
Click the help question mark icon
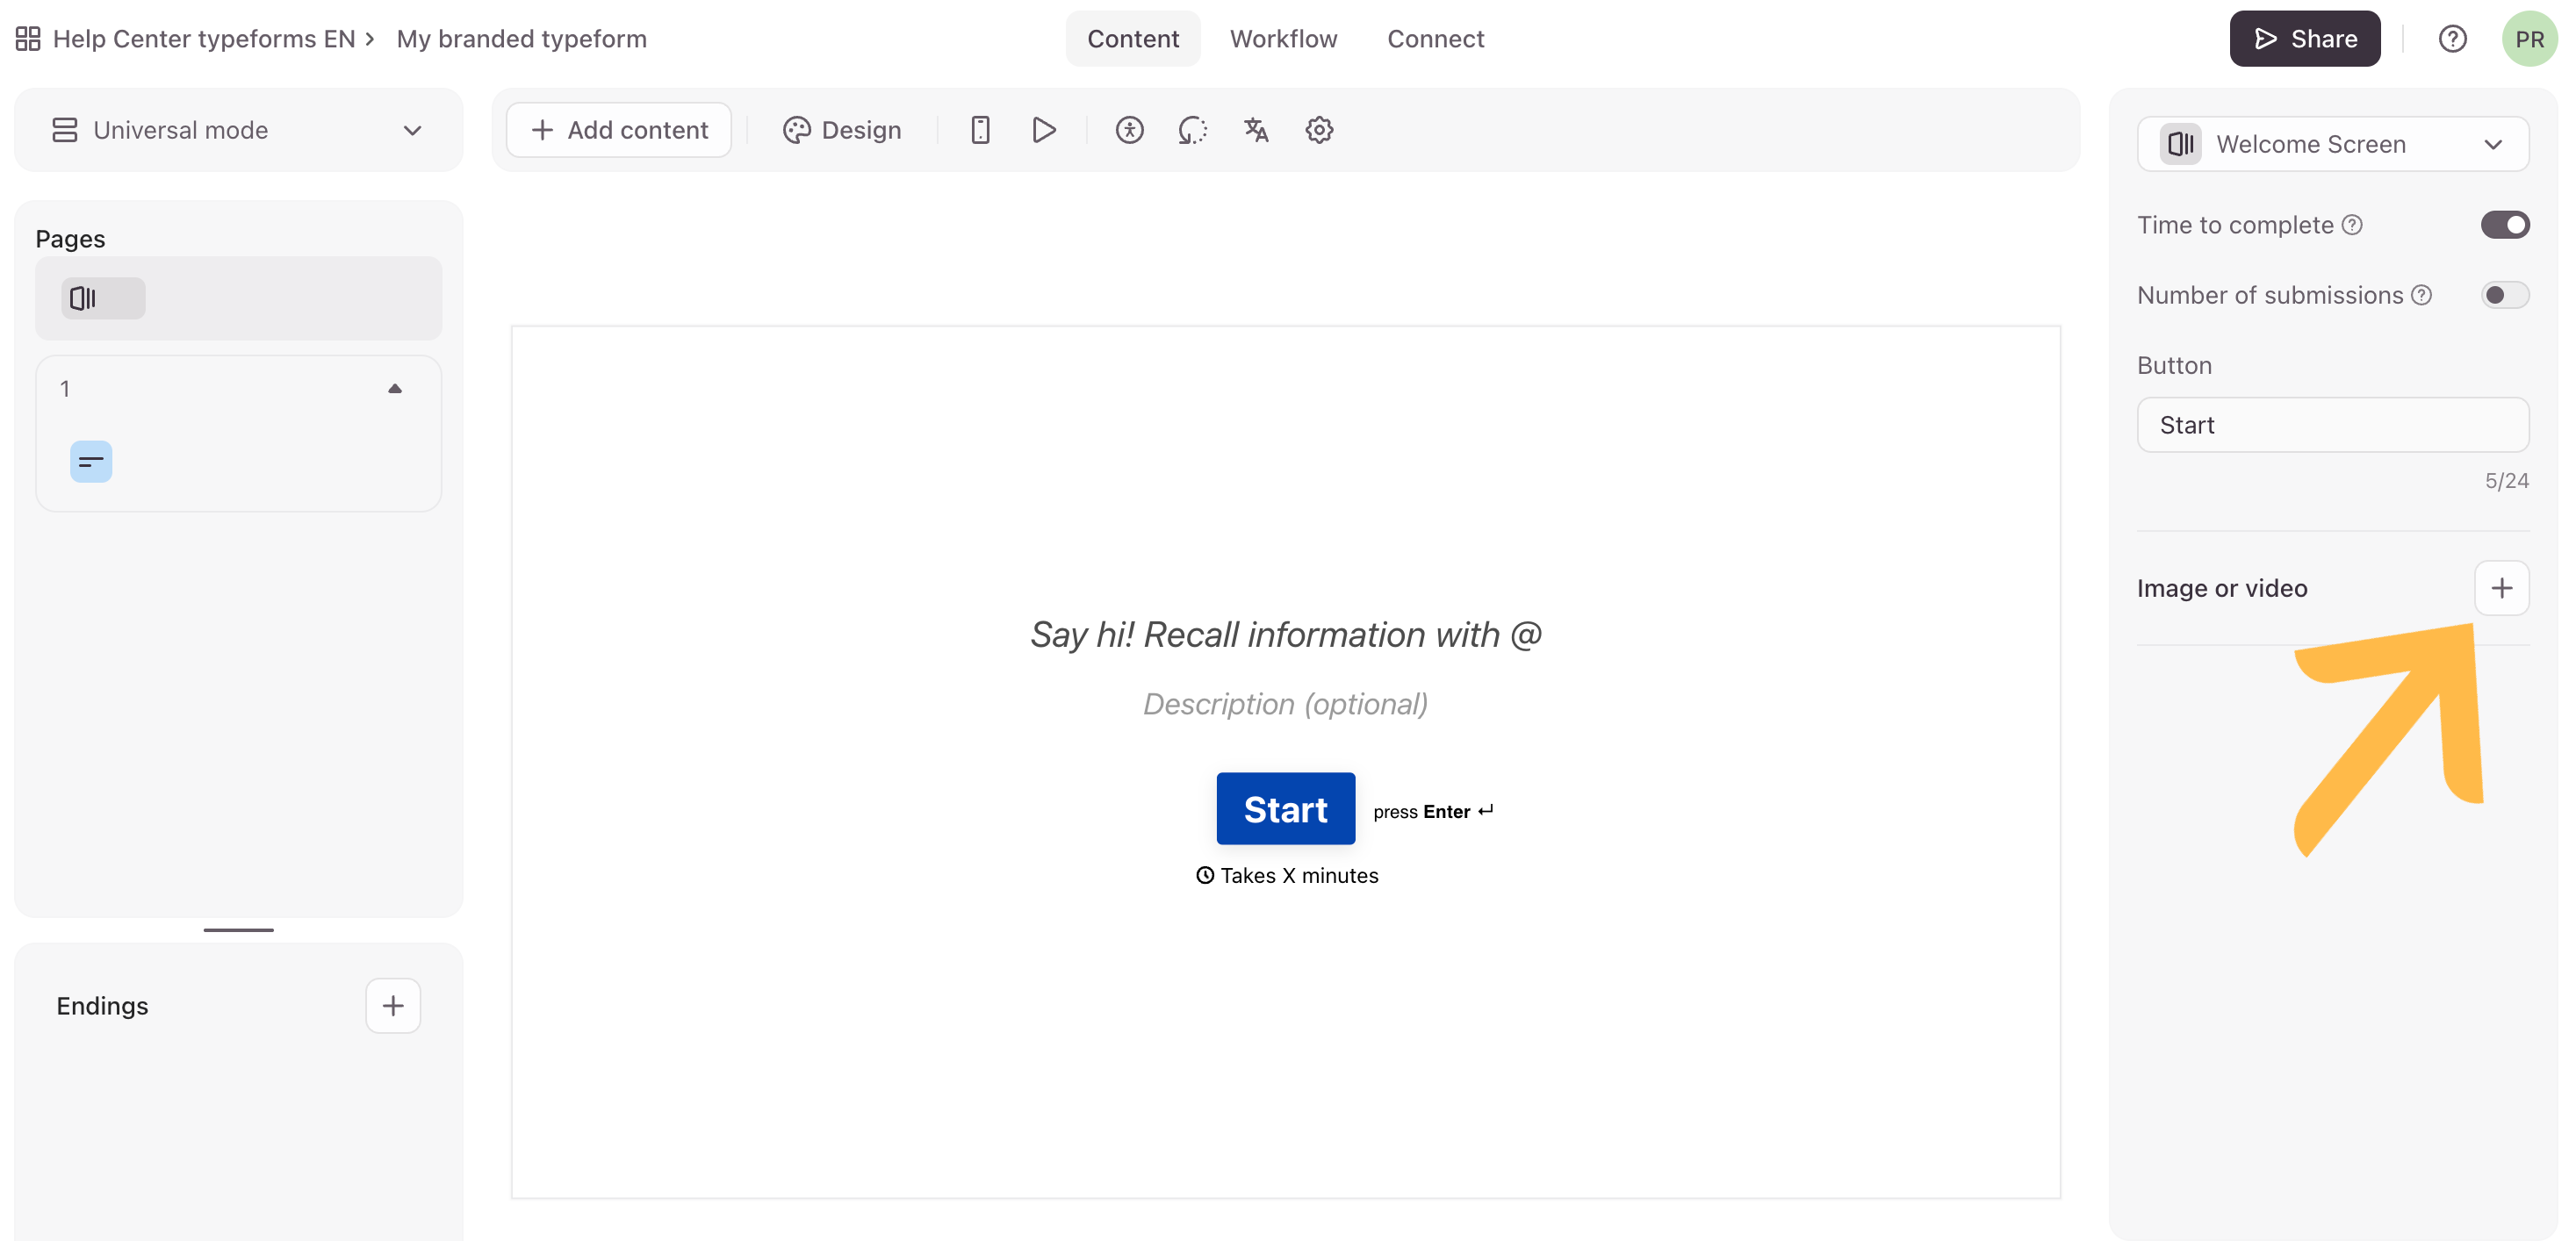(x=2452, y=39)
